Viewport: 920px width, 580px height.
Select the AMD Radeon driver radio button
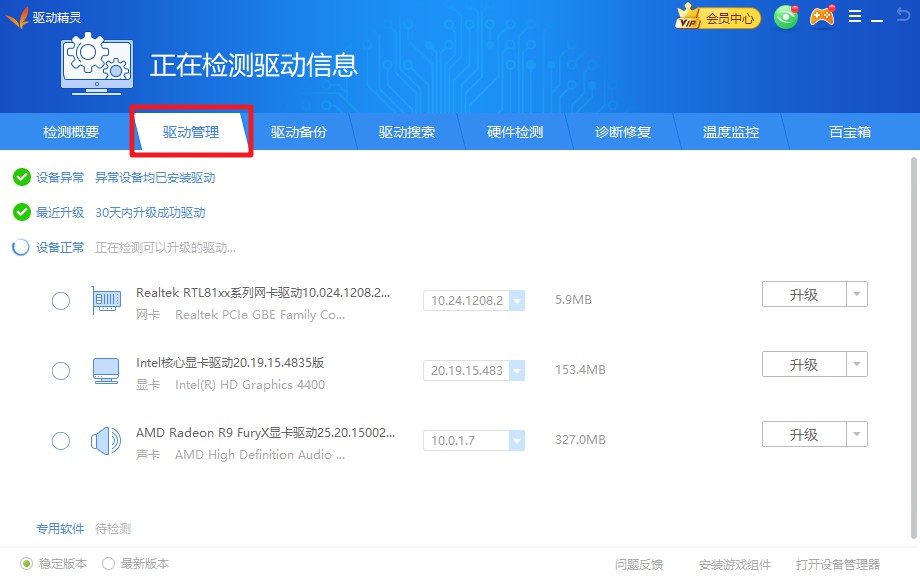(x=61, y=441)
